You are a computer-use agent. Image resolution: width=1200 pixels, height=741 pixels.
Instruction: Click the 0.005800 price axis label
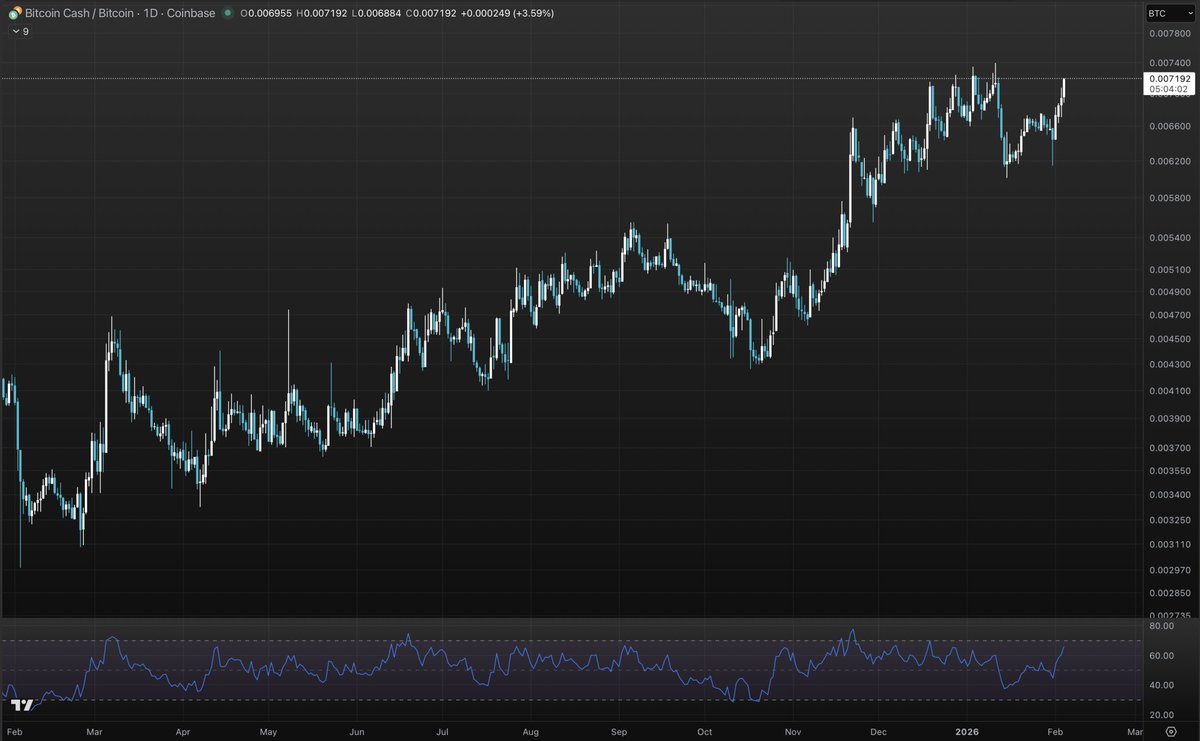tap(1169, 198)
